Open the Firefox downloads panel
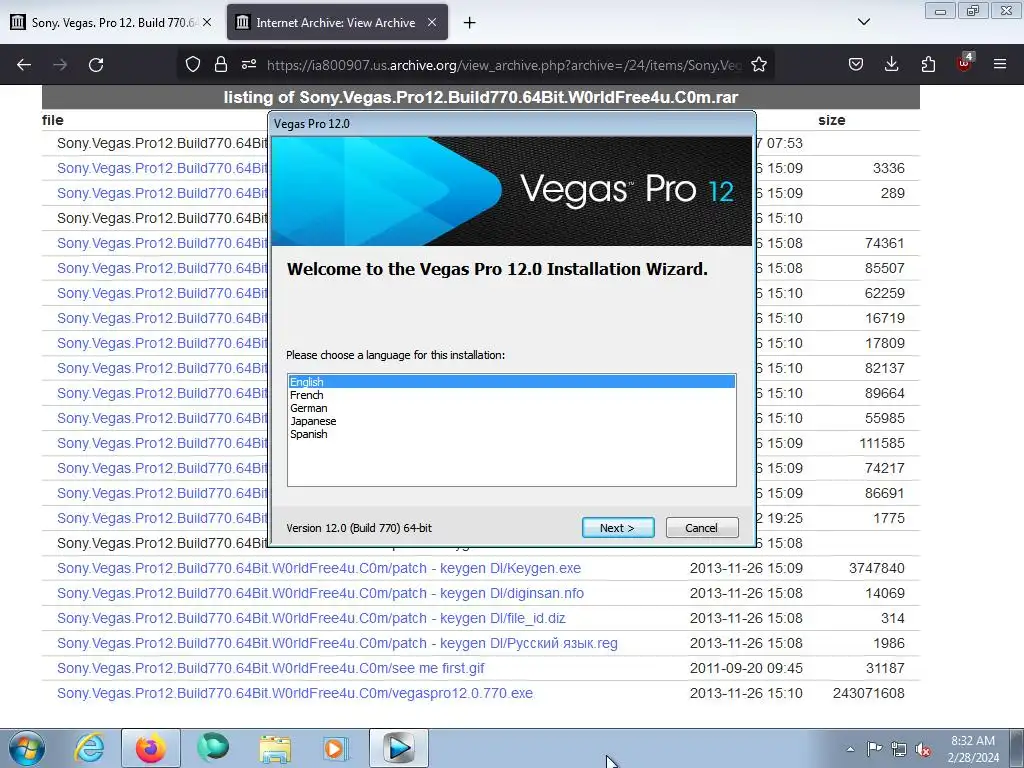The height and width of the screenshot is (768, 1024). pyautogui.click(x=891, y=65)
